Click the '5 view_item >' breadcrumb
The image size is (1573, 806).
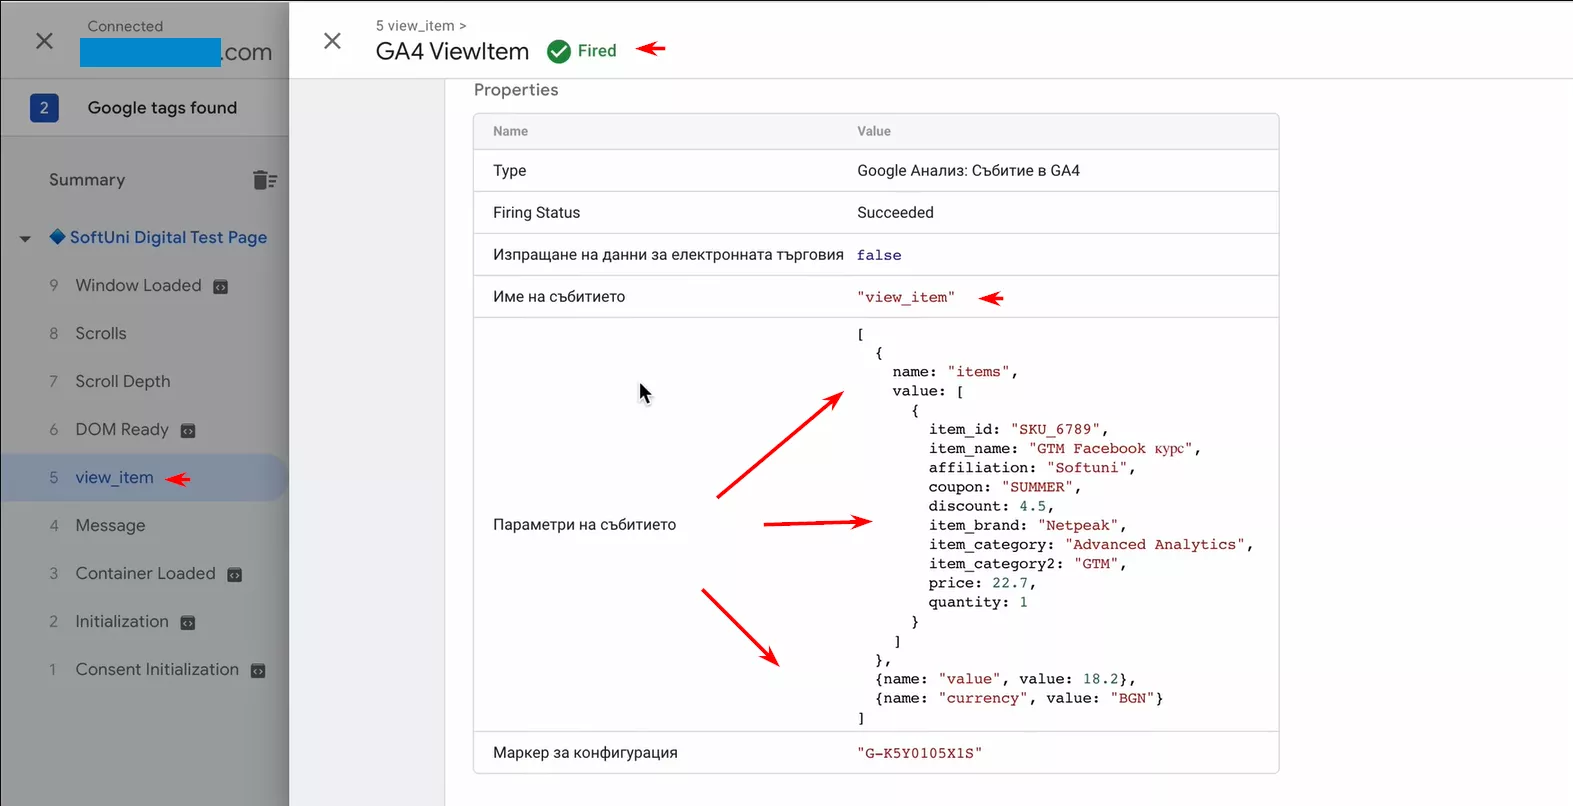tap(421, 26)
